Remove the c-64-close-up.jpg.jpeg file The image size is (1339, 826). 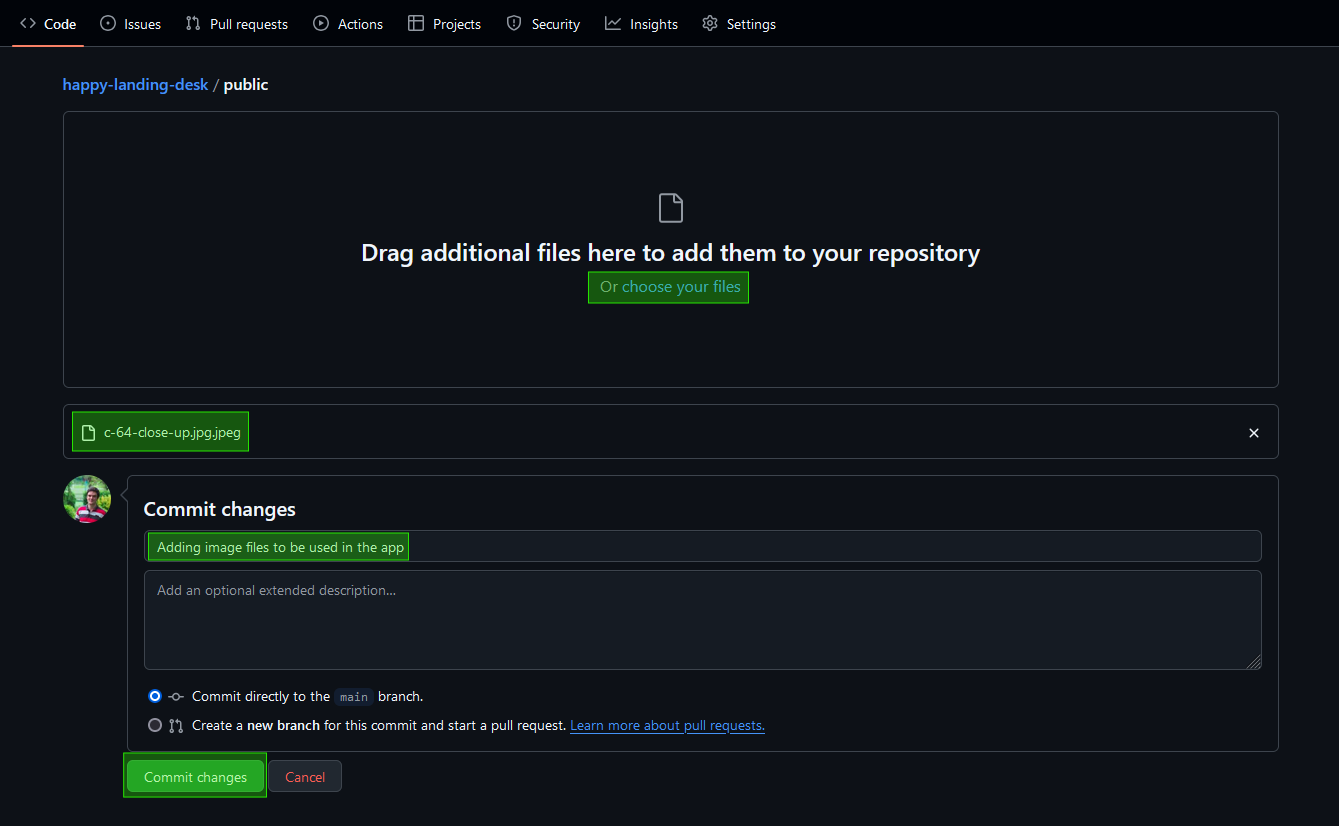click(1253, 432)
